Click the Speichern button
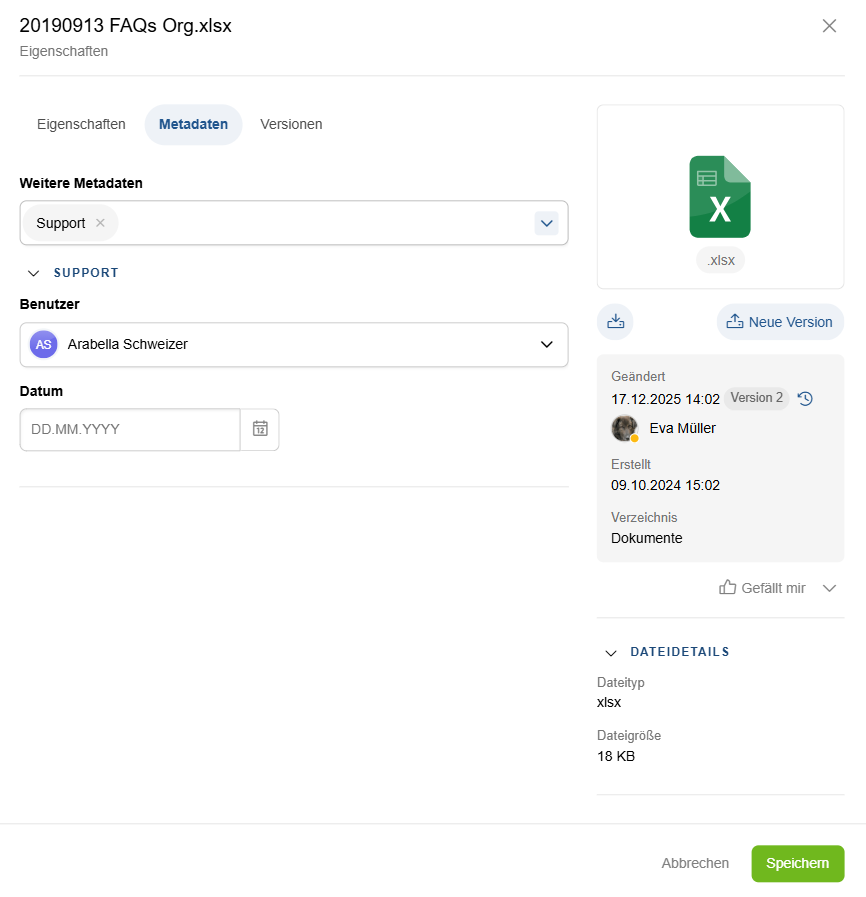Image resolution: width=866 pixels, height=897 pixels. (797, 864)
